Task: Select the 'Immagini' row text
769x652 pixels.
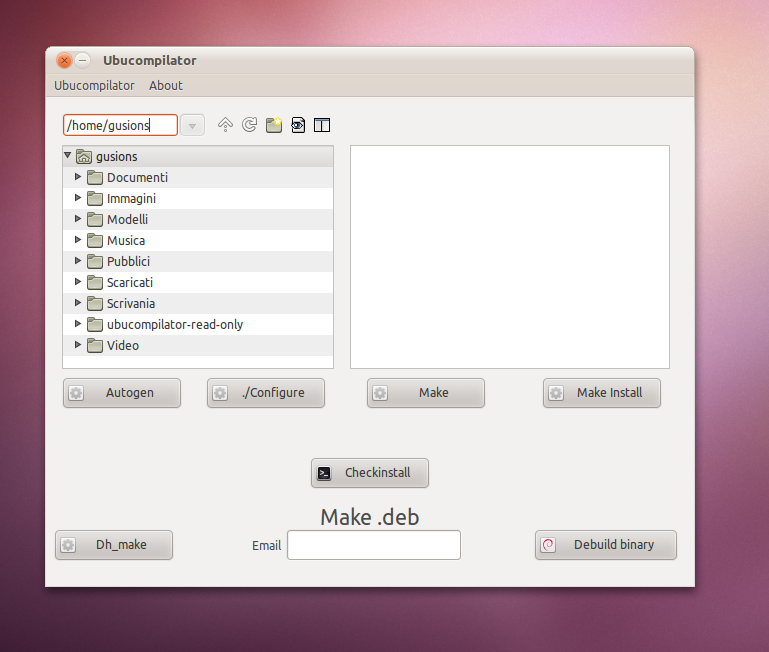Action: [131, 199]
